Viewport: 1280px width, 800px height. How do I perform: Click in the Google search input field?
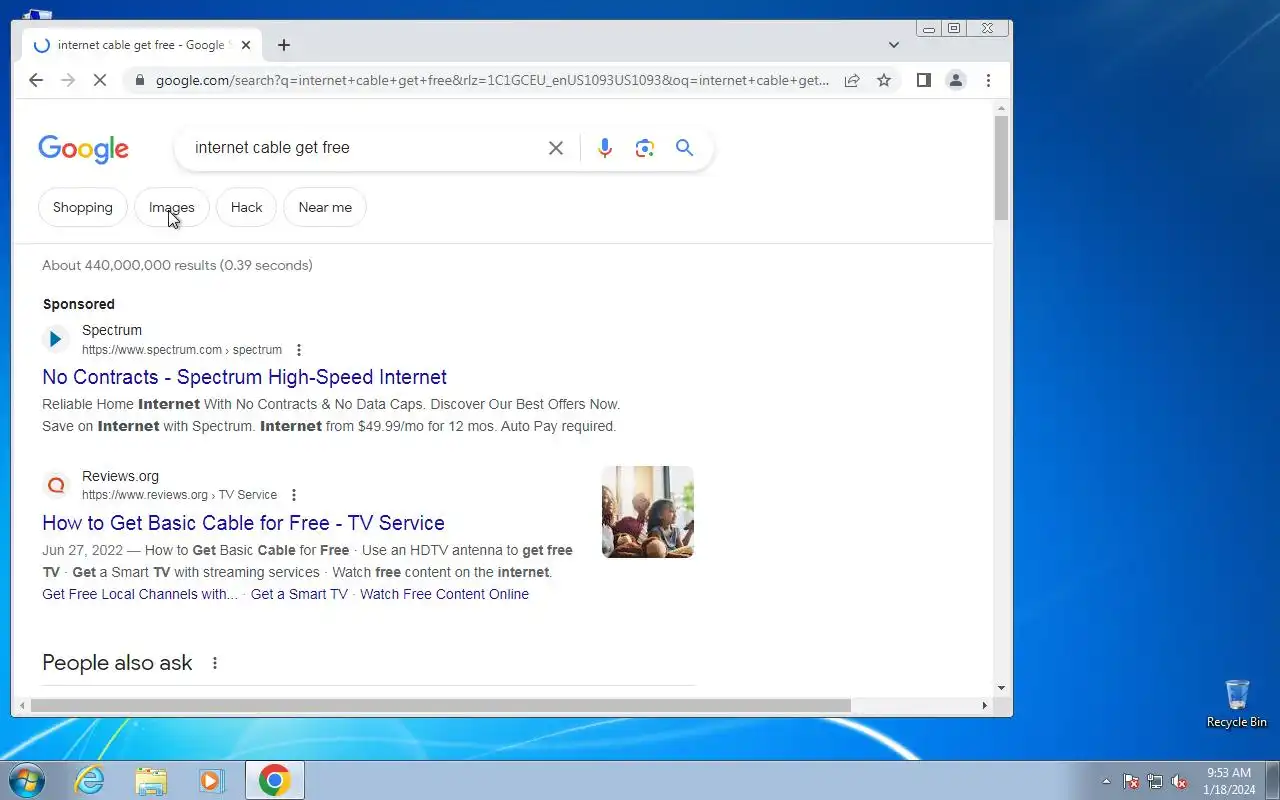coord(365,148)
